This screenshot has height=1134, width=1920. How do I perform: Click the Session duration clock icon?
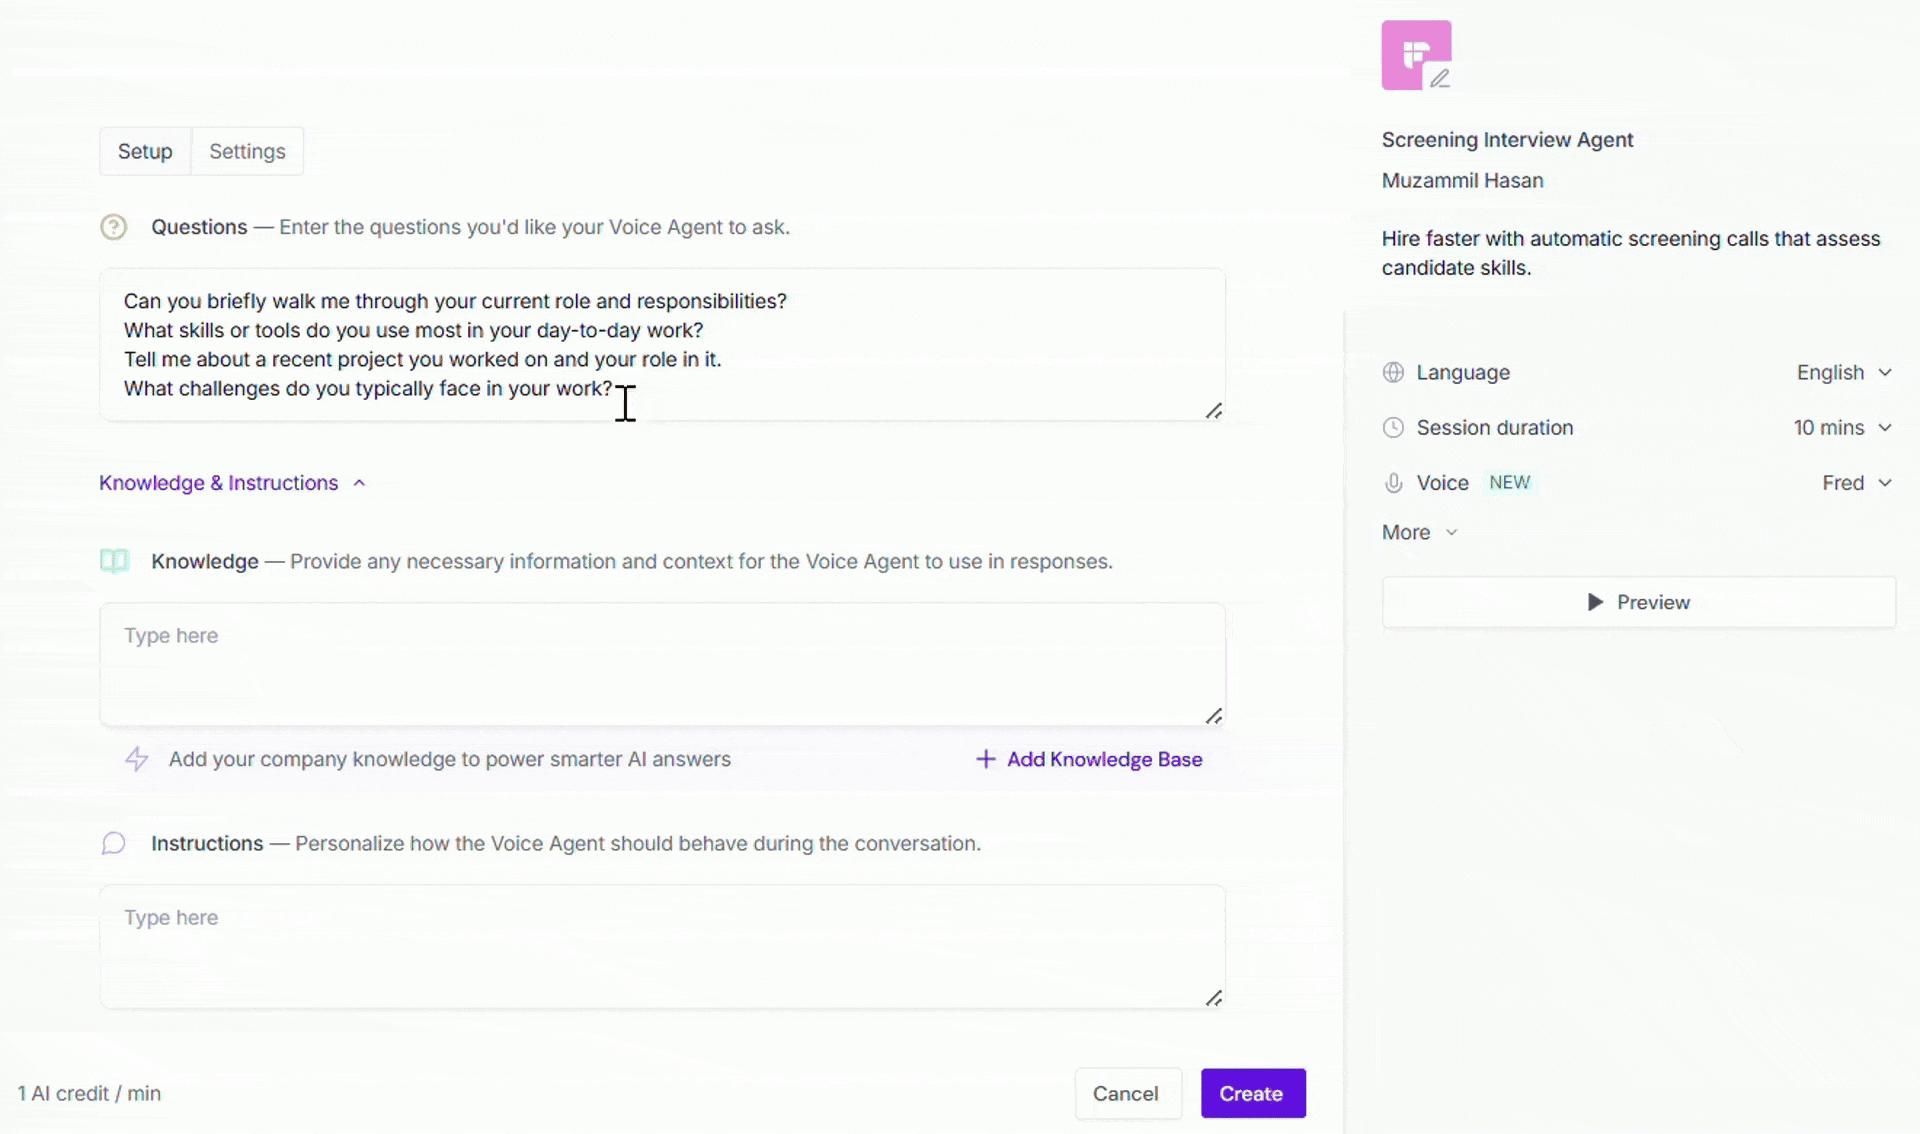point(1393,427)
